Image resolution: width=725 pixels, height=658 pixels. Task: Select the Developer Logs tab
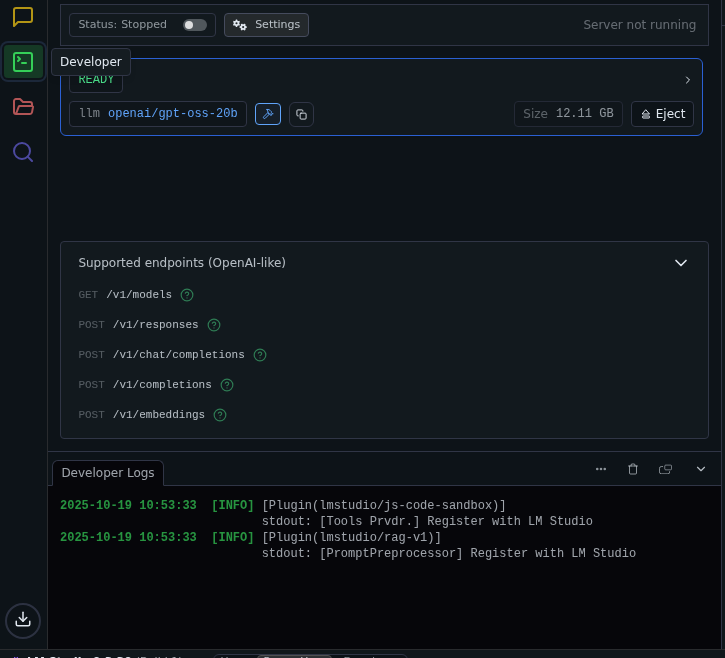tap(108, 473)
